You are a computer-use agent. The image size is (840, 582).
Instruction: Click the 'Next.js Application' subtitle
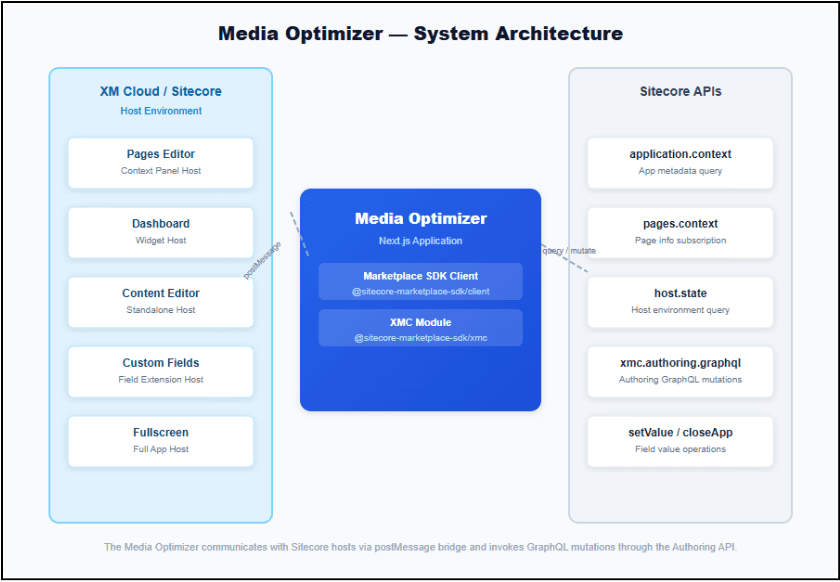[421, 241]
